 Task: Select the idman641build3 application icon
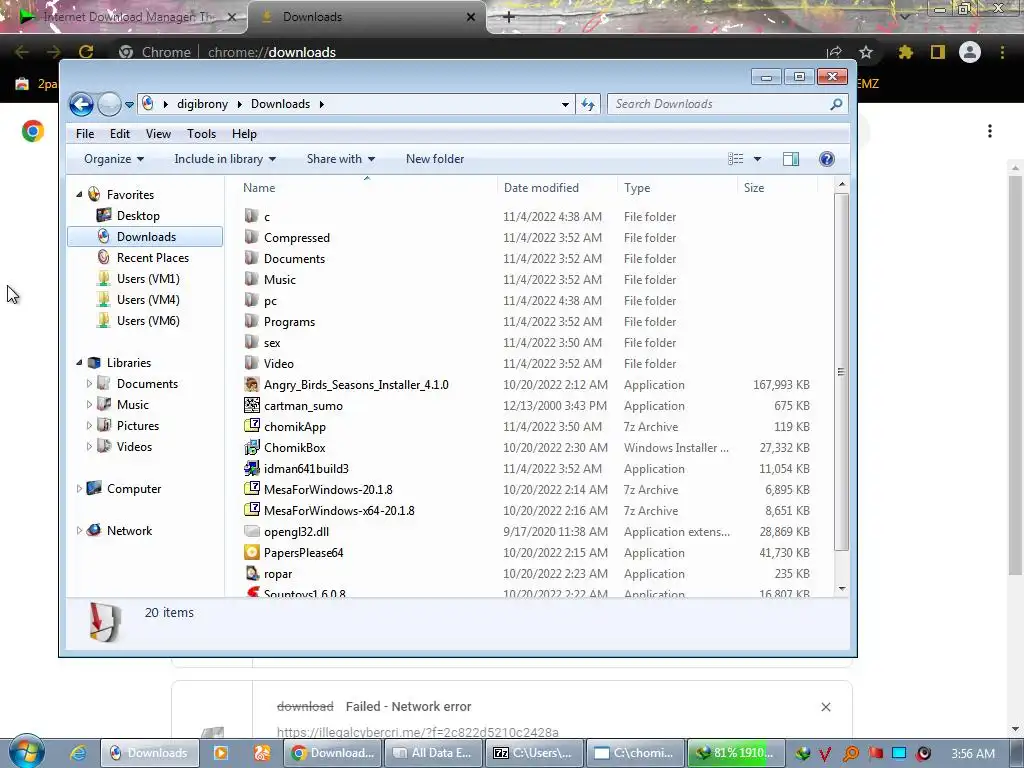coord(251,468)
